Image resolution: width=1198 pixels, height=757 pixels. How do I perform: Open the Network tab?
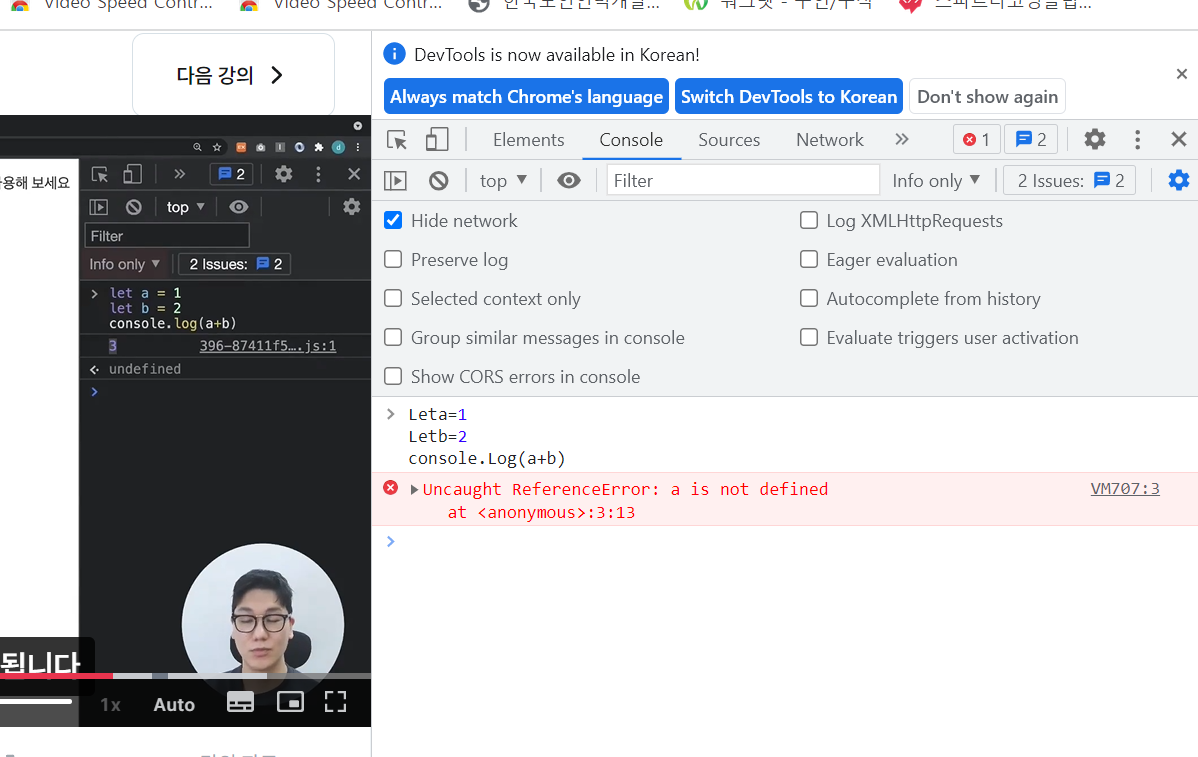(x=830, y=140)
